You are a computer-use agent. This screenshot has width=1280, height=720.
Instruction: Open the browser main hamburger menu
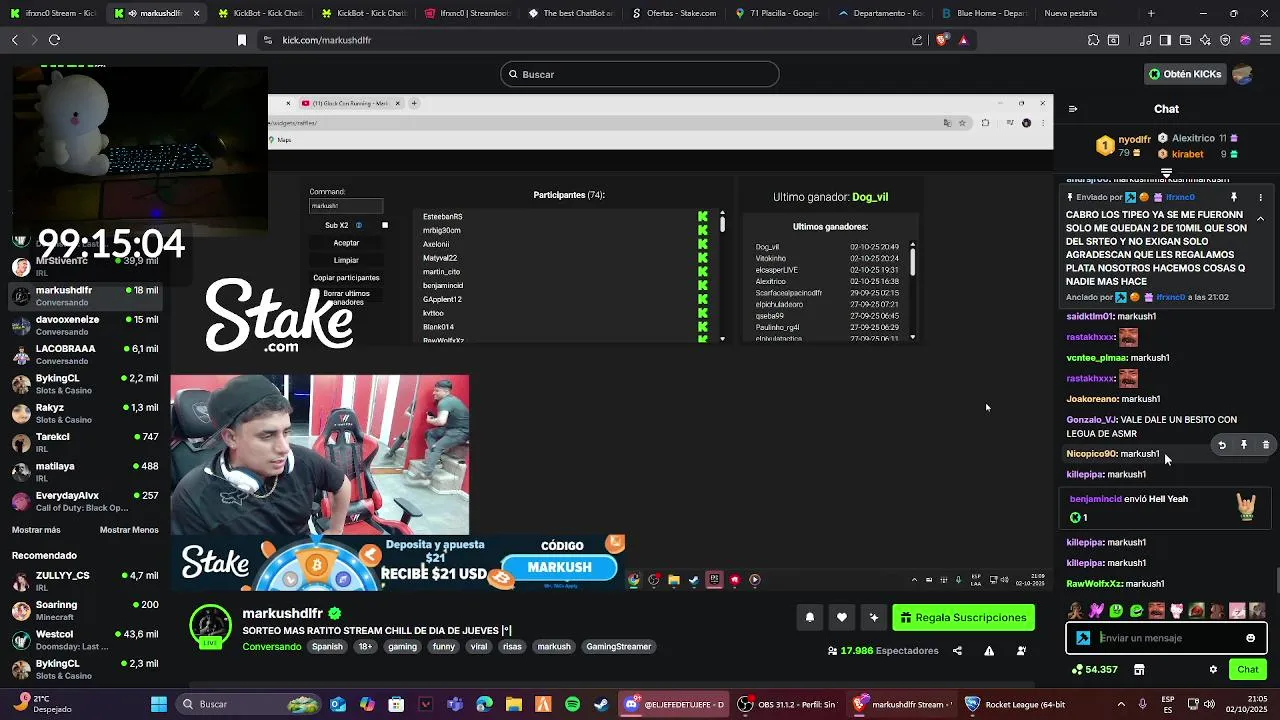tap(1265, 40)
